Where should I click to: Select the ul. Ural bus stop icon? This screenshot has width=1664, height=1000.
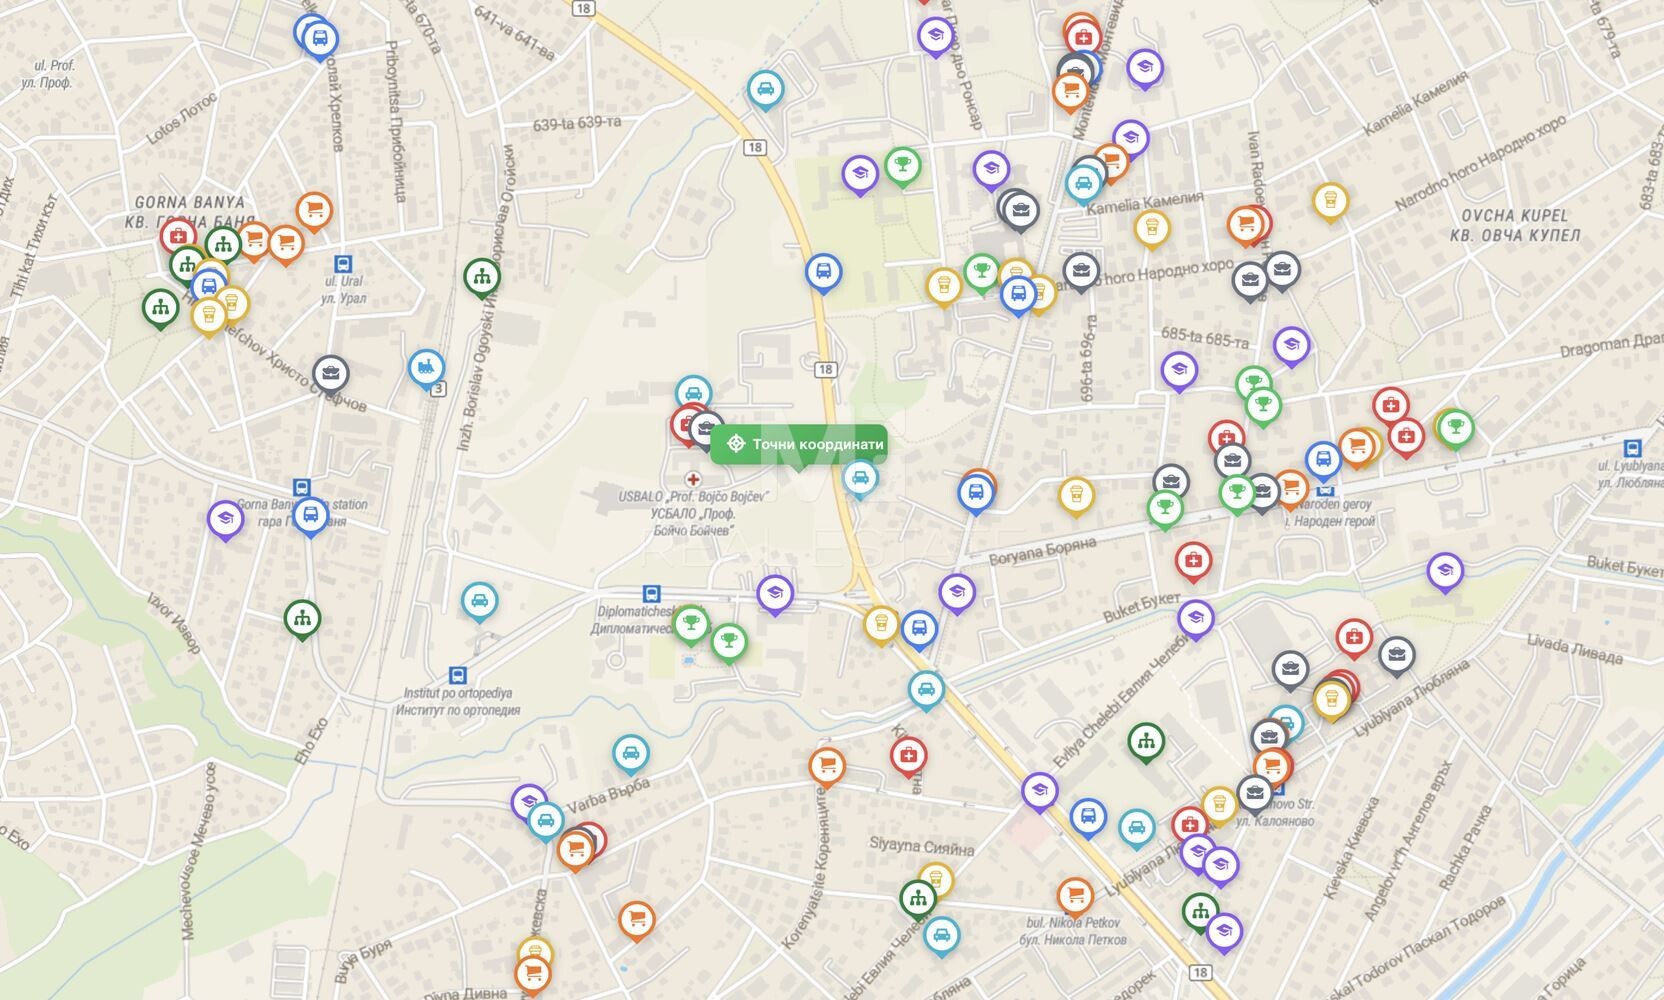pyautogui.click(x=343, y=265)
